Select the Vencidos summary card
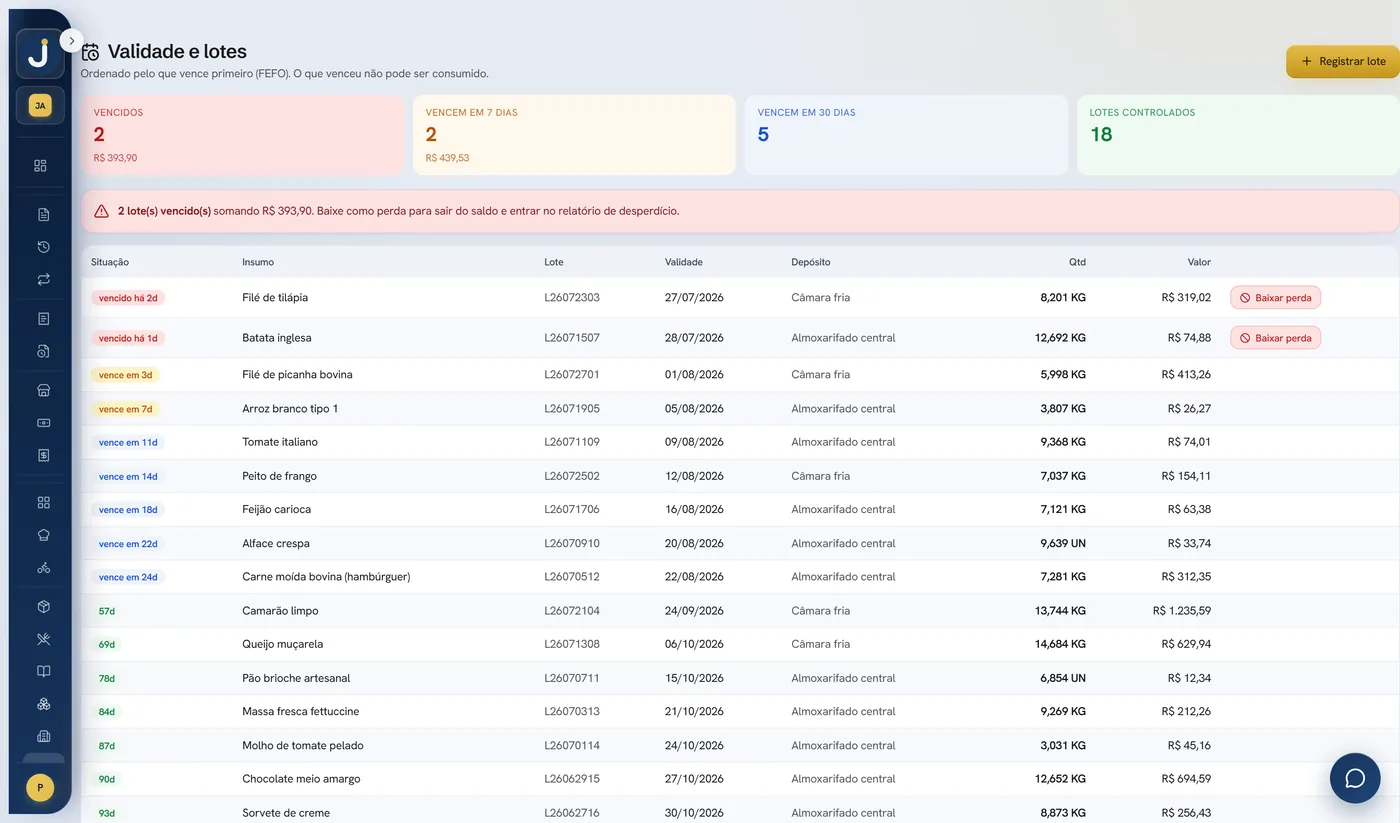Screen dimensions: 1400x823 243,135
